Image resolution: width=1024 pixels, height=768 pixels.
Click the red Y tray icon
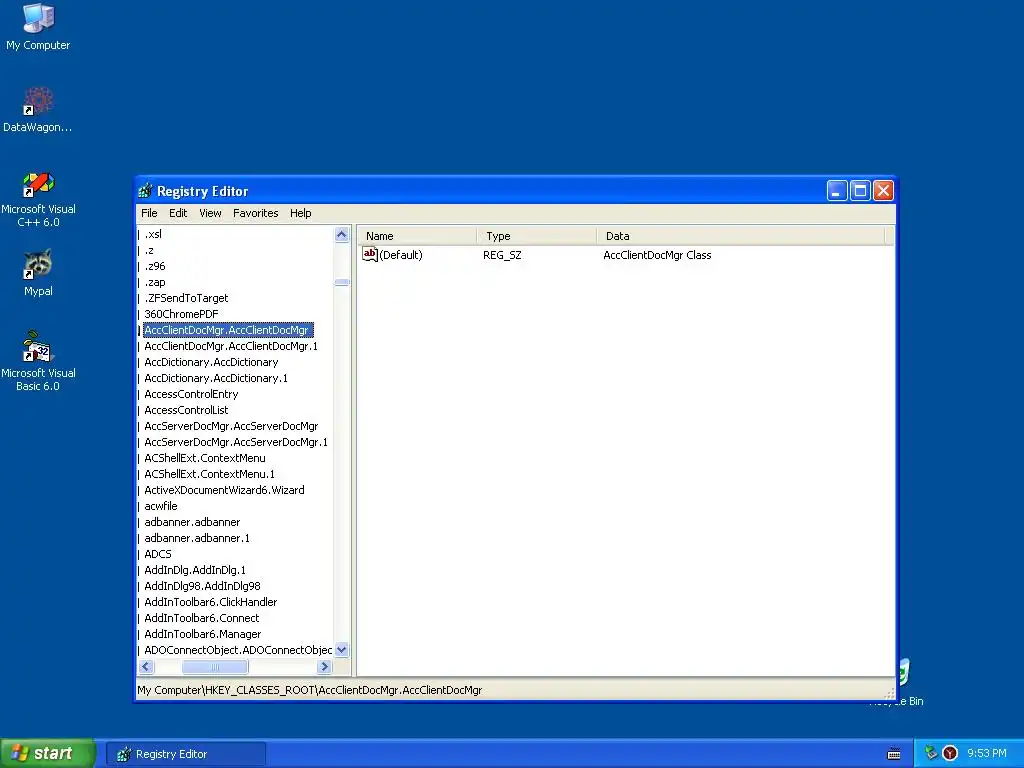(x=950, y=753)
